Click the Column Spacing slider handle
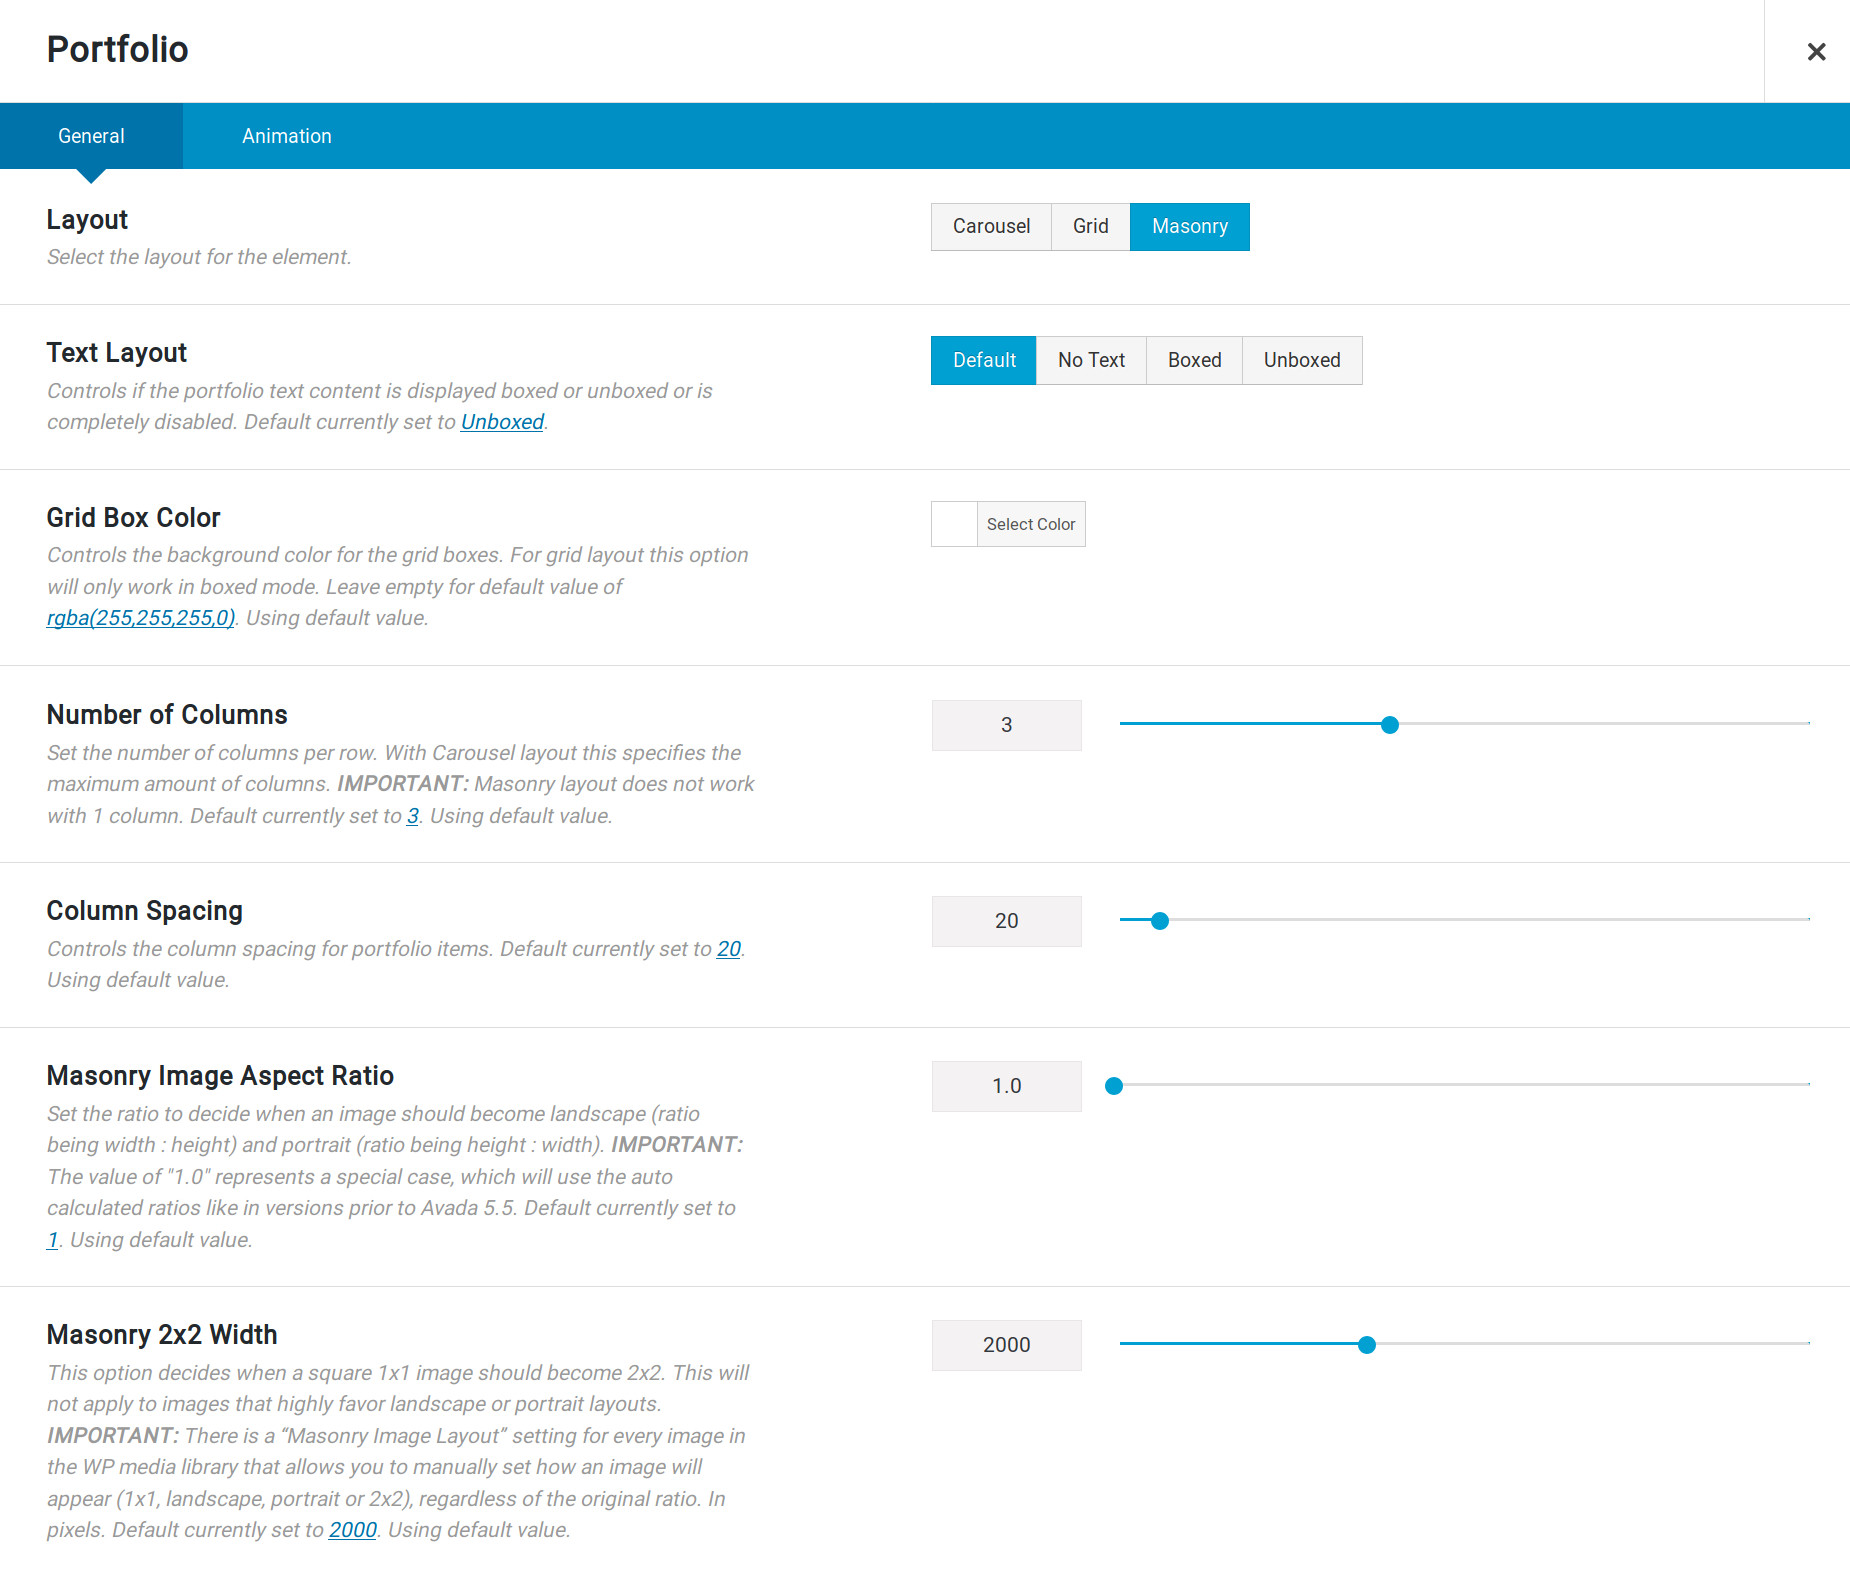1850x1573 pixels. tap(1159, 921)
